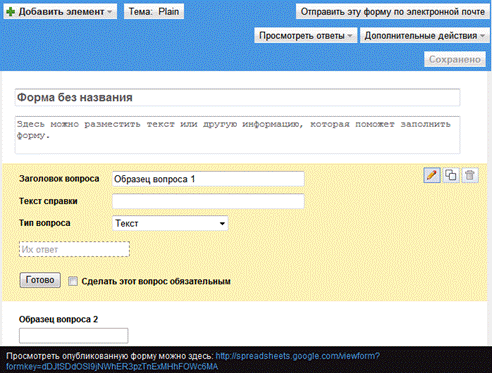Open the 'Добавить элемент' dropdown
The width and height of the screenshot is (492, 373).
pyautogui.click(x=60, y=12)
